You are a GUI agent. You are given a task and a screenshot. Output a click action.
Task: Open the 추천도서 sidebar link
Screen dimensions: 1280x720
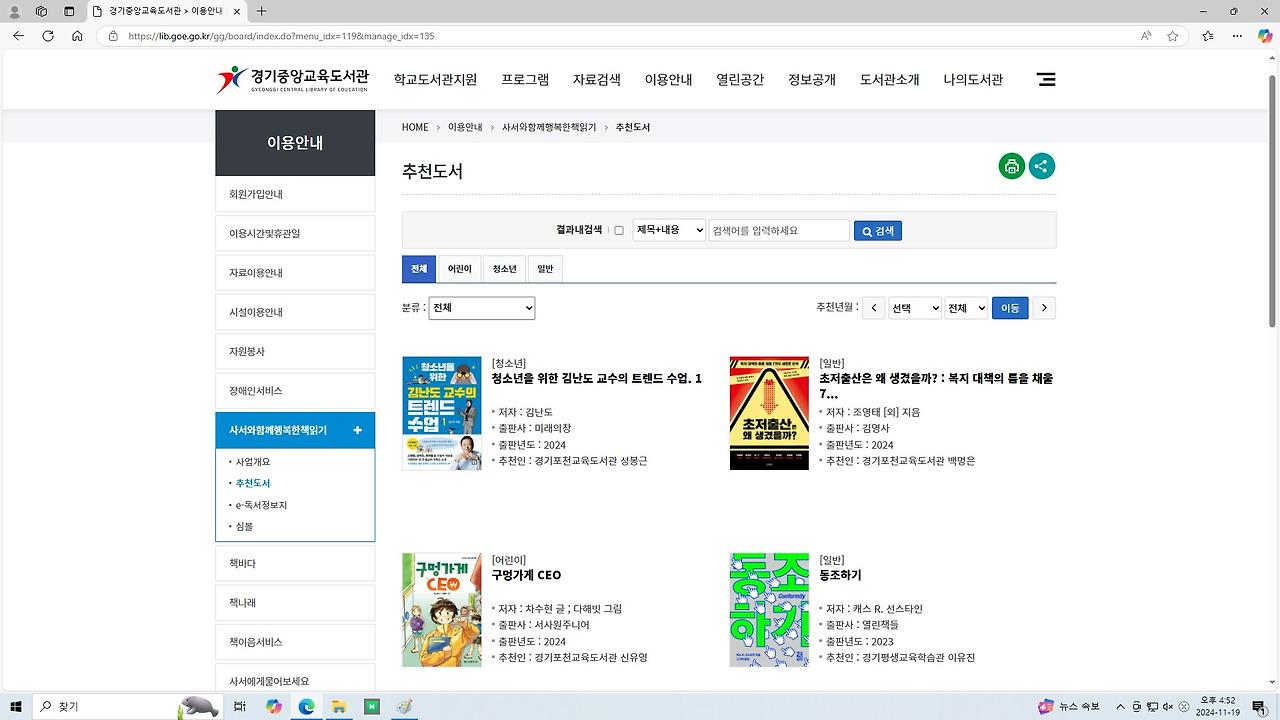coord(253,483)
